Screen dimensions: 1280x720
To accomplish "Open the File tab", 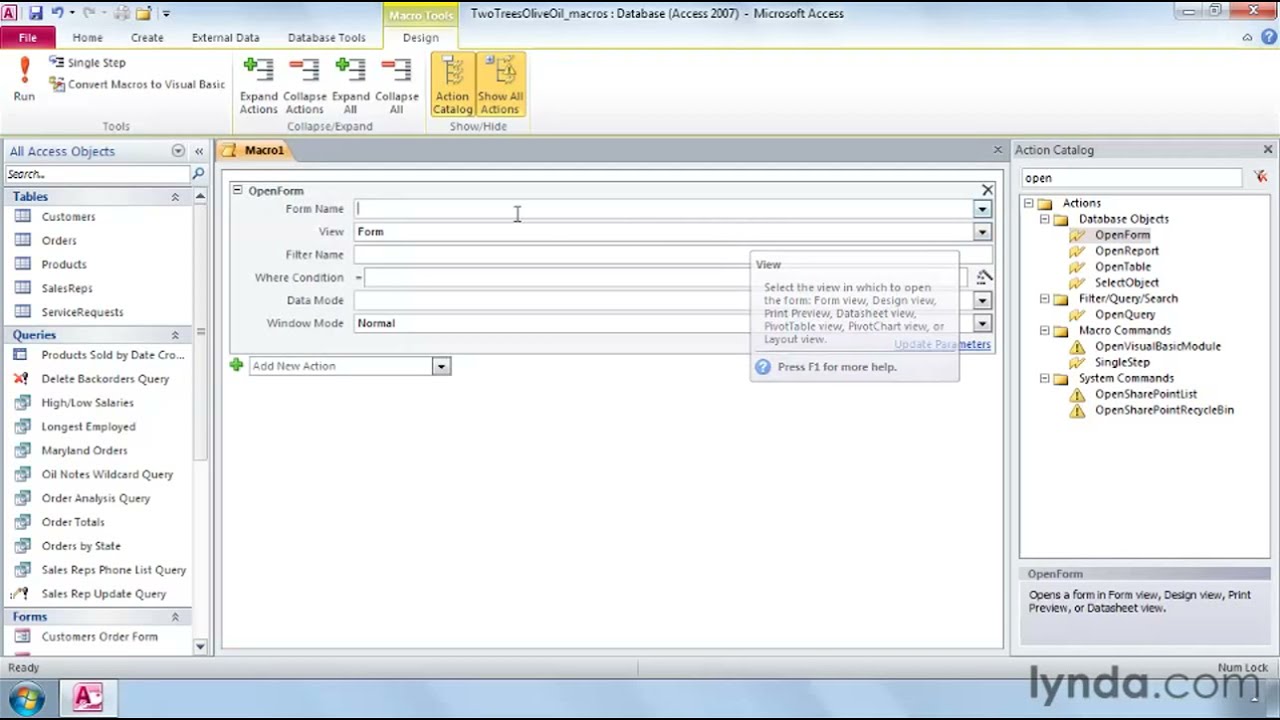I will click(28, 38).
